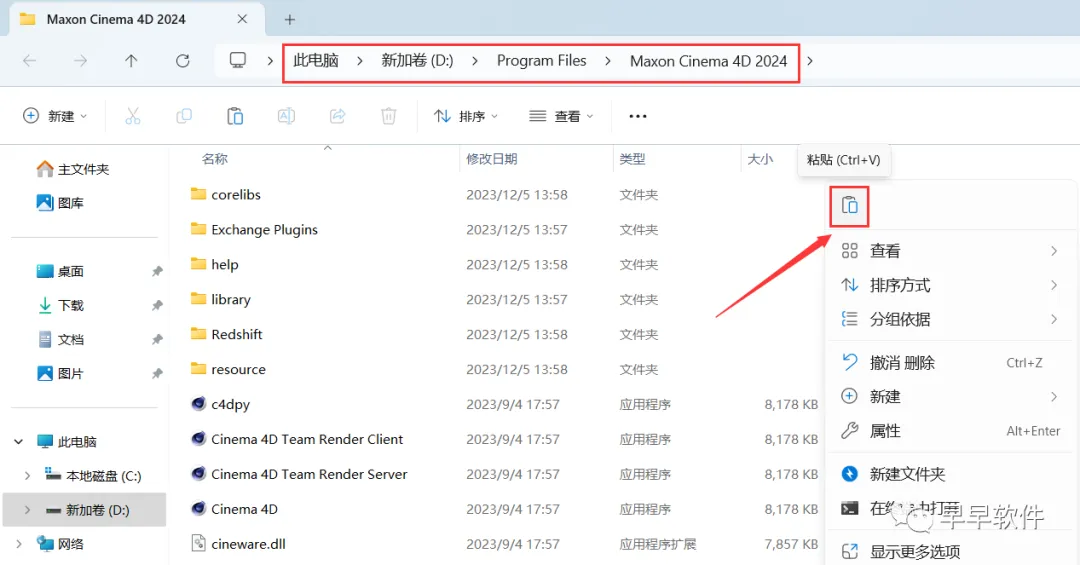
Task: Click the chevron after Program Files in the address bar
Action: pos(608,61)
